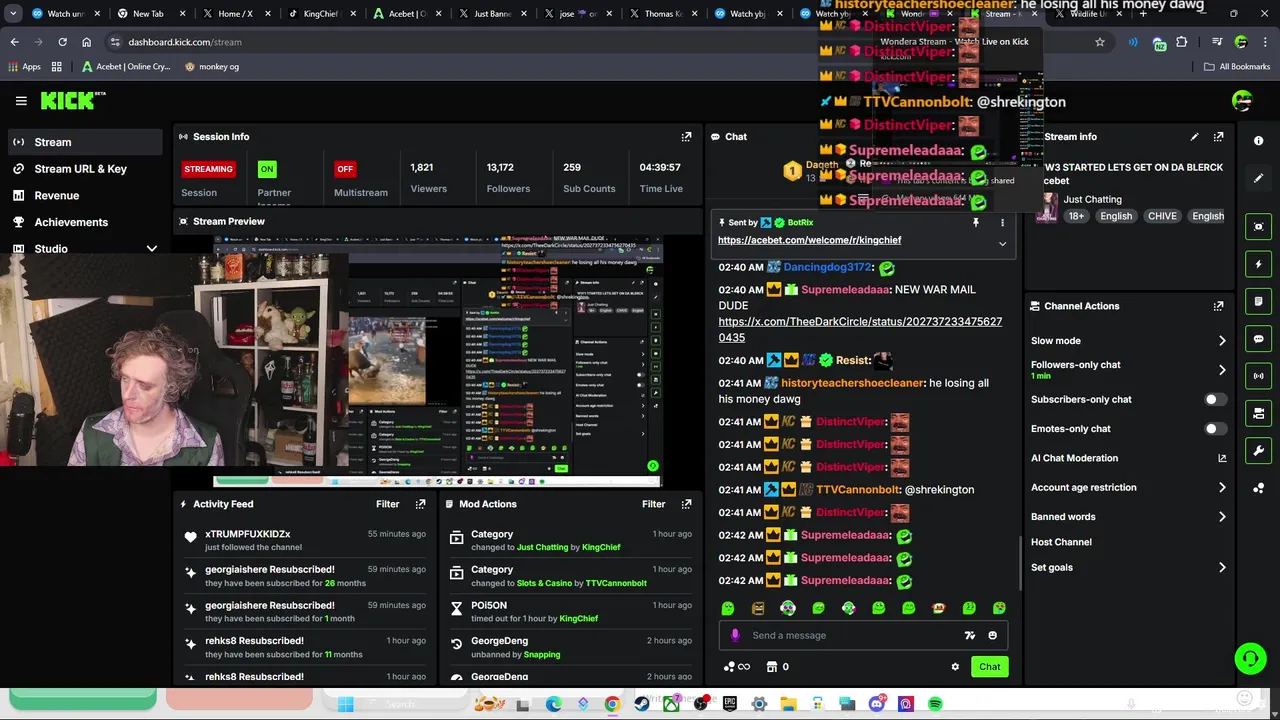This screenshot has height=720, width=1280.
Task: Open the Mod Actions Filter
Action: [653, 504]
